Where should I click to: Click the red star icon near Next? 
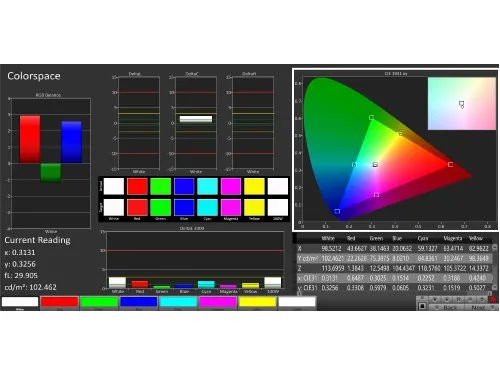click(492, 300)
